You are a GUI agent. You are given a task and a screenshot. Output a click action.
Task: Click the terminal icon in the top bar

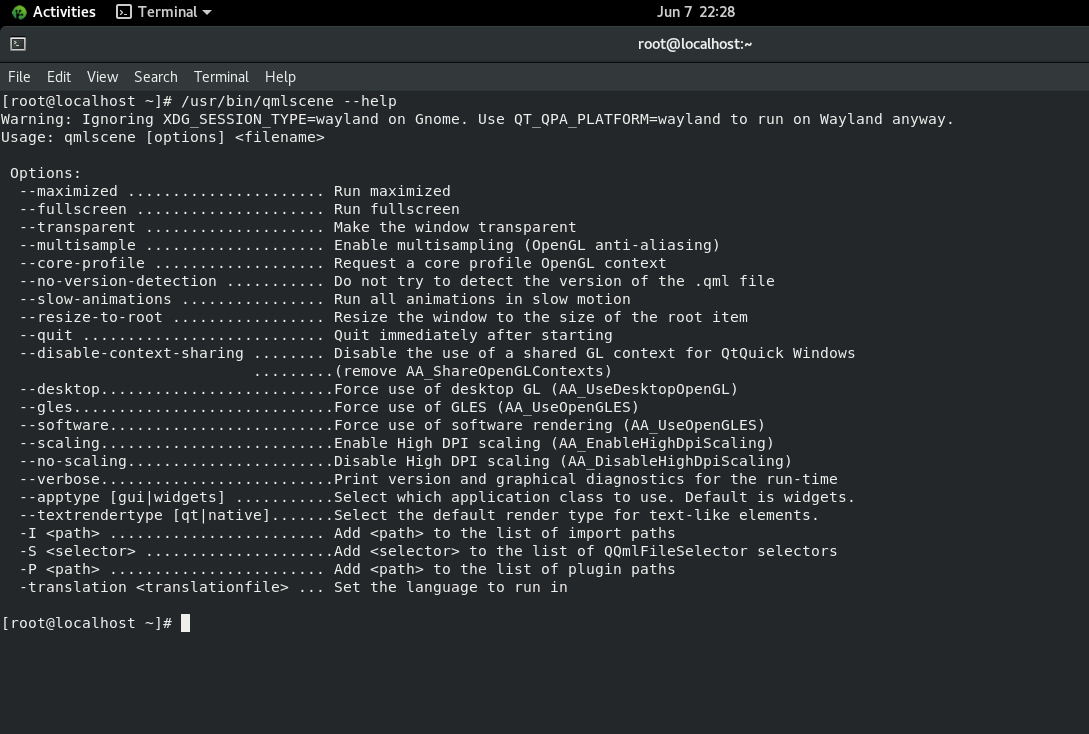click(x=124, y=13)
